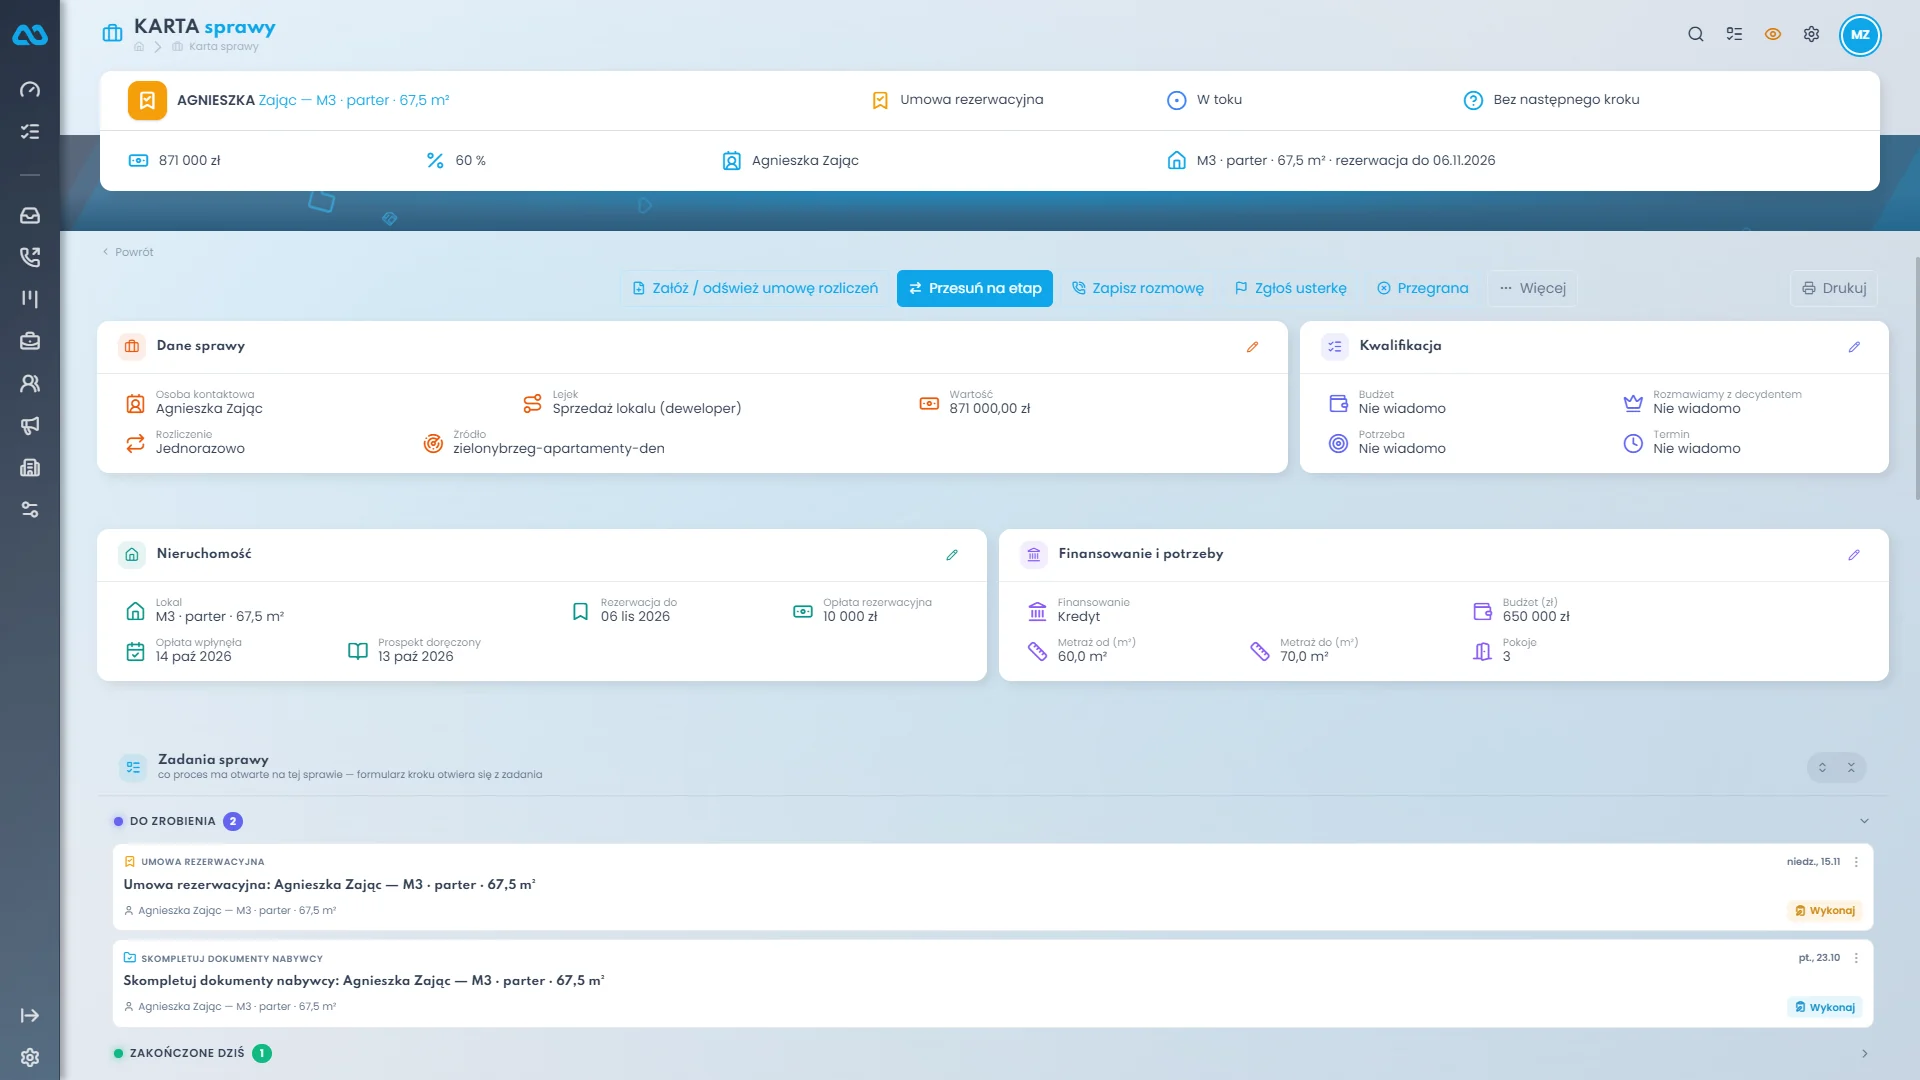Screen dimensions: 1920x1080
Task: Open options menu for Skompletuj dokumenty task
Action: [x=1856, y=958]
